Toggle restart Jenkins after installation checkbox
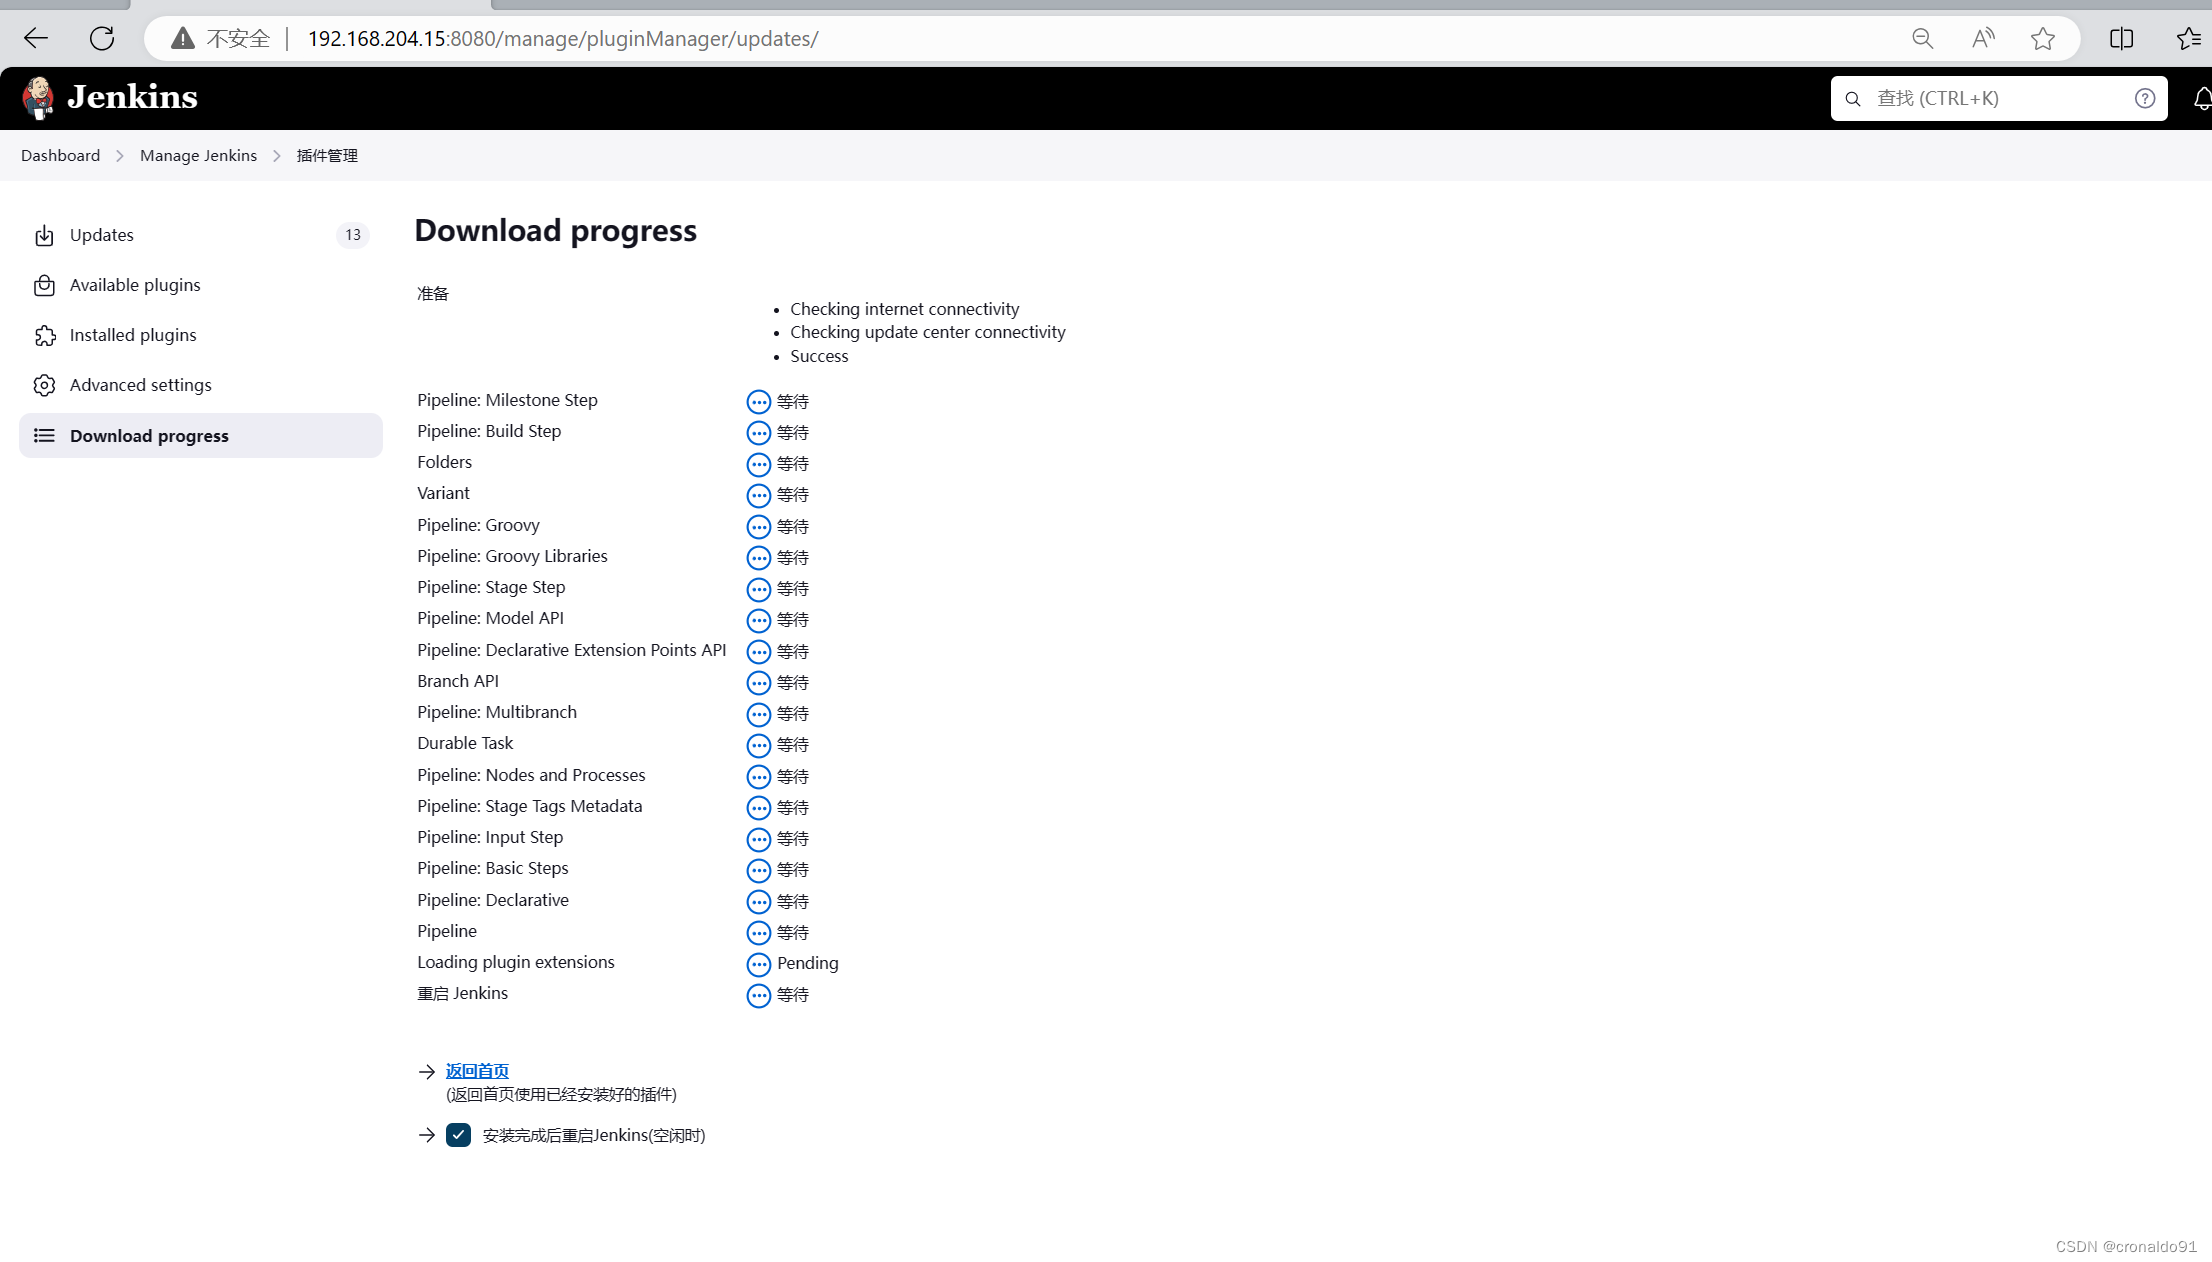The image size is (2212, 1262). tap(458, 1135)
